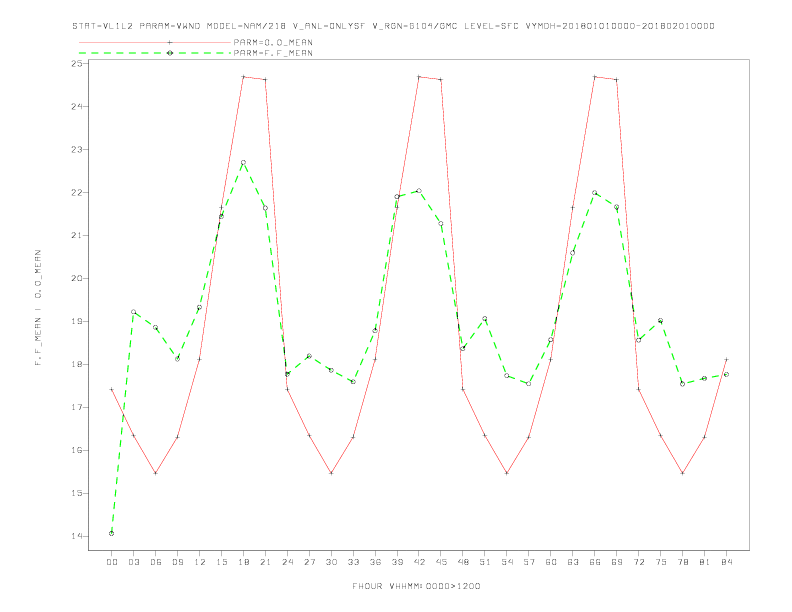Click the green circle data point at hour 42
792x612 pixels.
419,191
